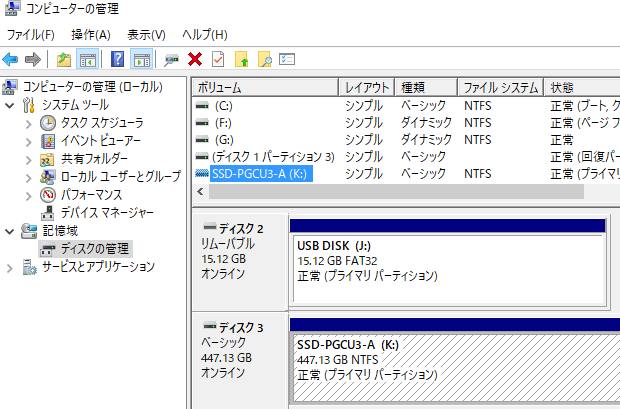Collapse the 記憶域 tree node
The width and height of the screenshot is (620, 409).
[10, 231]
